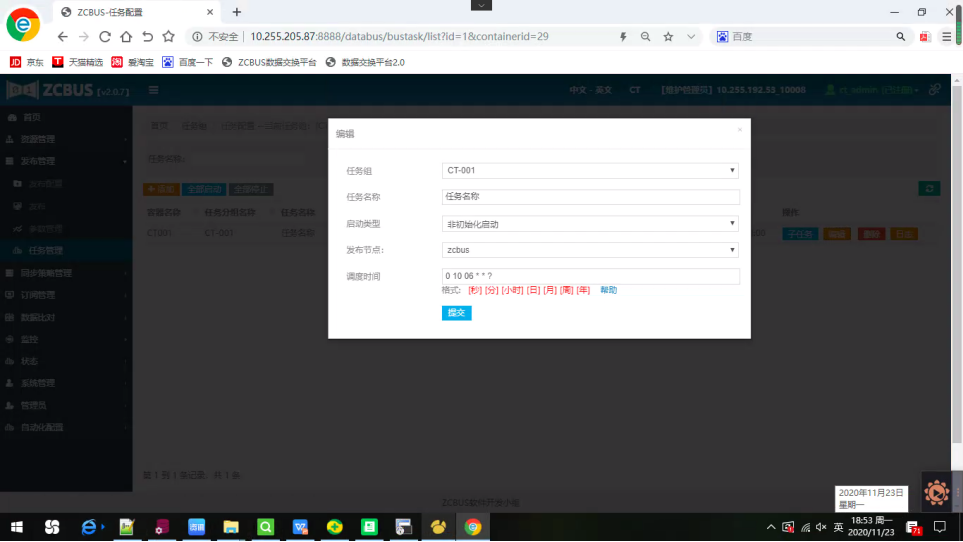Click the browser back arrow

tap(62, 37)
